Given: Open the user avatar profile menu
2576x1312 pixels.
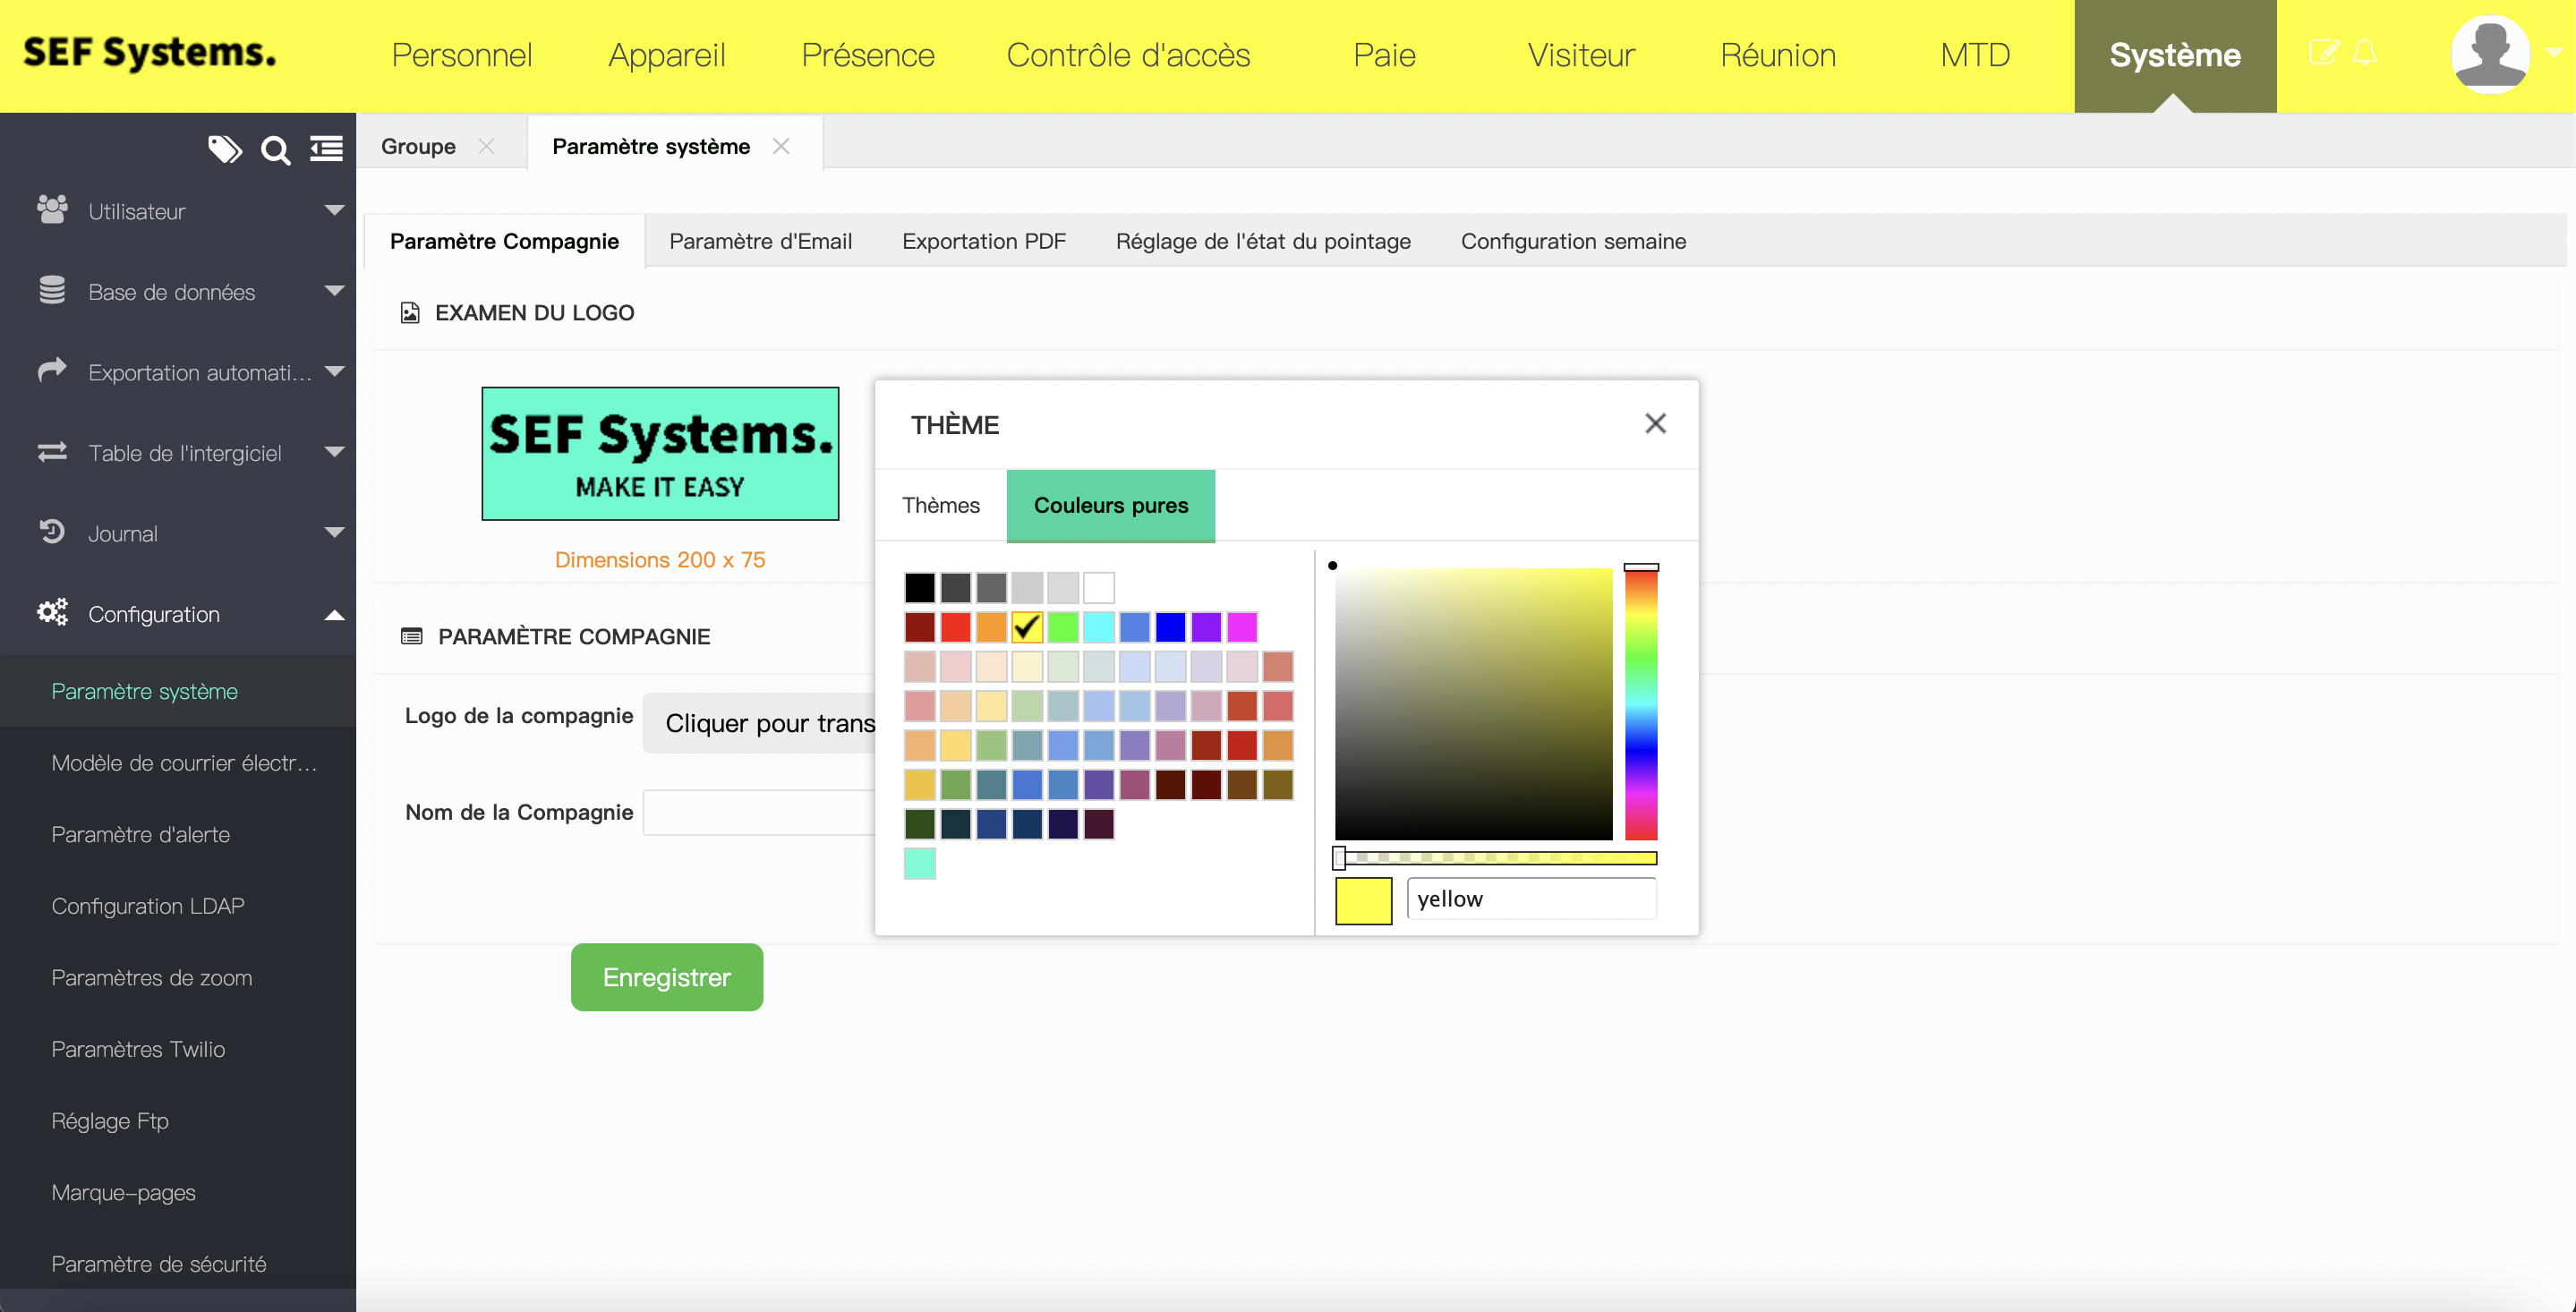Looking at the screenshot, I should coord(2490,55).
